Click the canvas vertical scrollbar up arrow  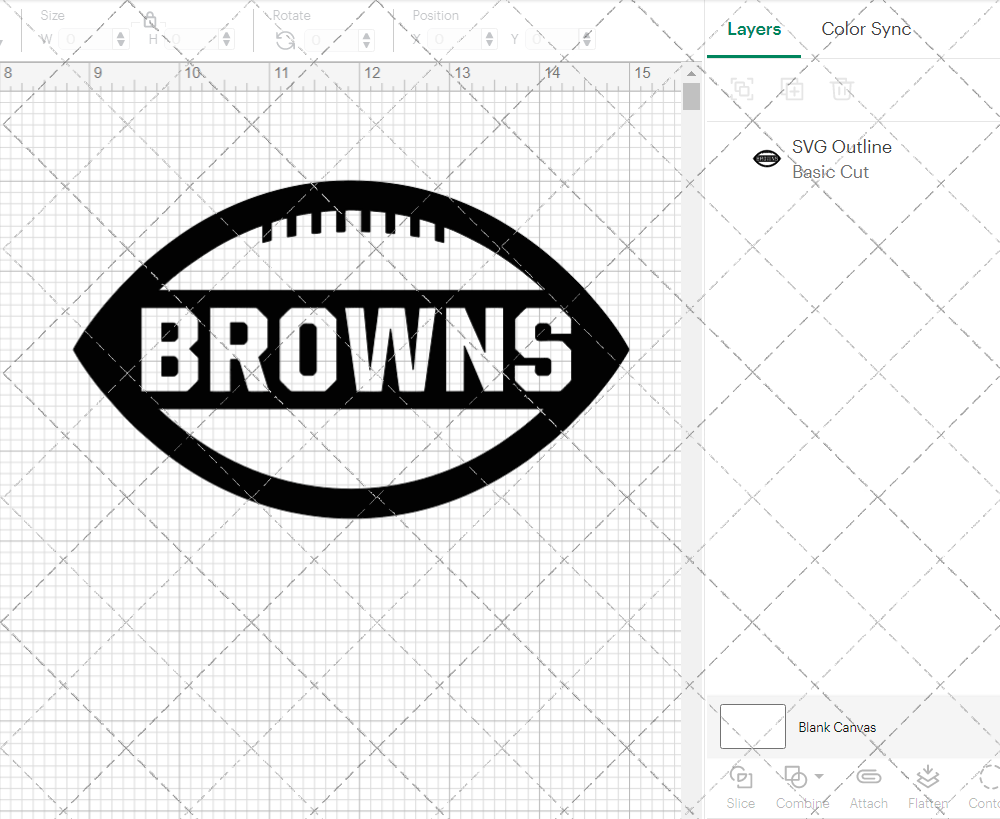point(691,74)
